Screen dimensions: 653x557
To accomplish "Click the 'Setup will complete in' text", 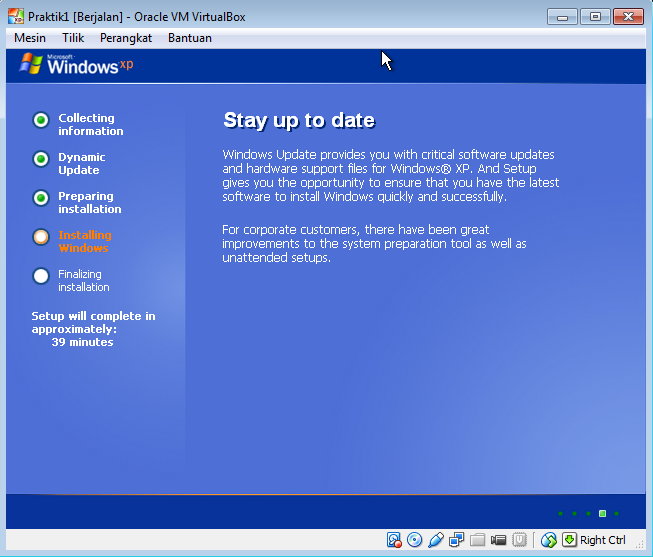I will [93, 316].
